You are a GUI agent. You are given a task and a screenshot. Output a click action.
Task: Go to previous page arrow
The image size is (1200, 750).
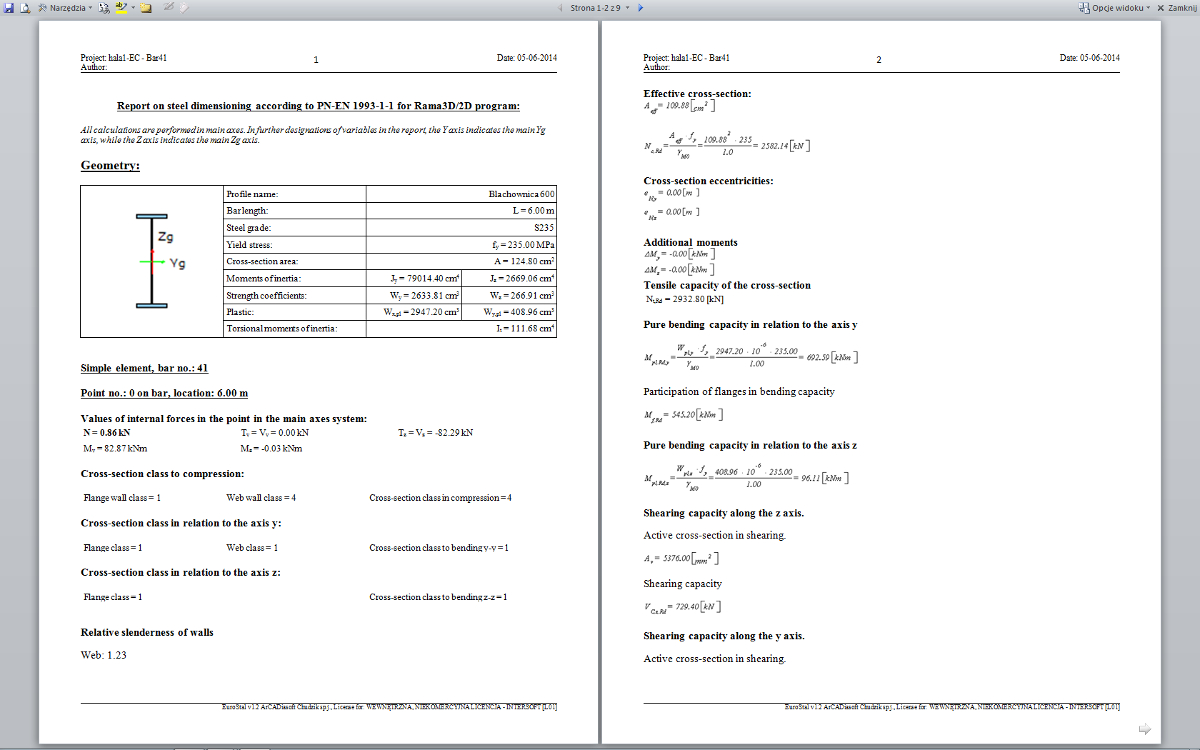pos(558,8)
